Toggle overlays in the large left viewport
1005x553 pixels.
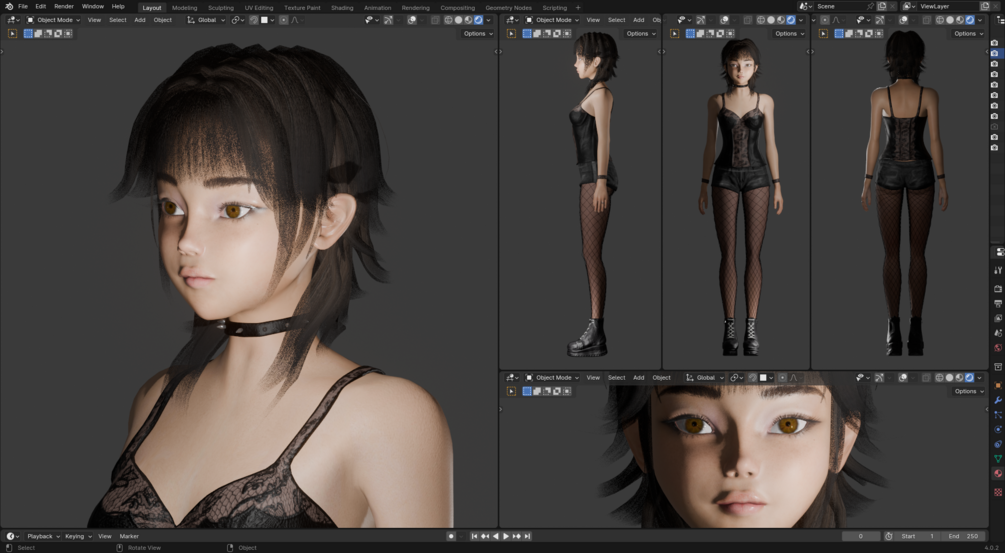click(412, 20)
